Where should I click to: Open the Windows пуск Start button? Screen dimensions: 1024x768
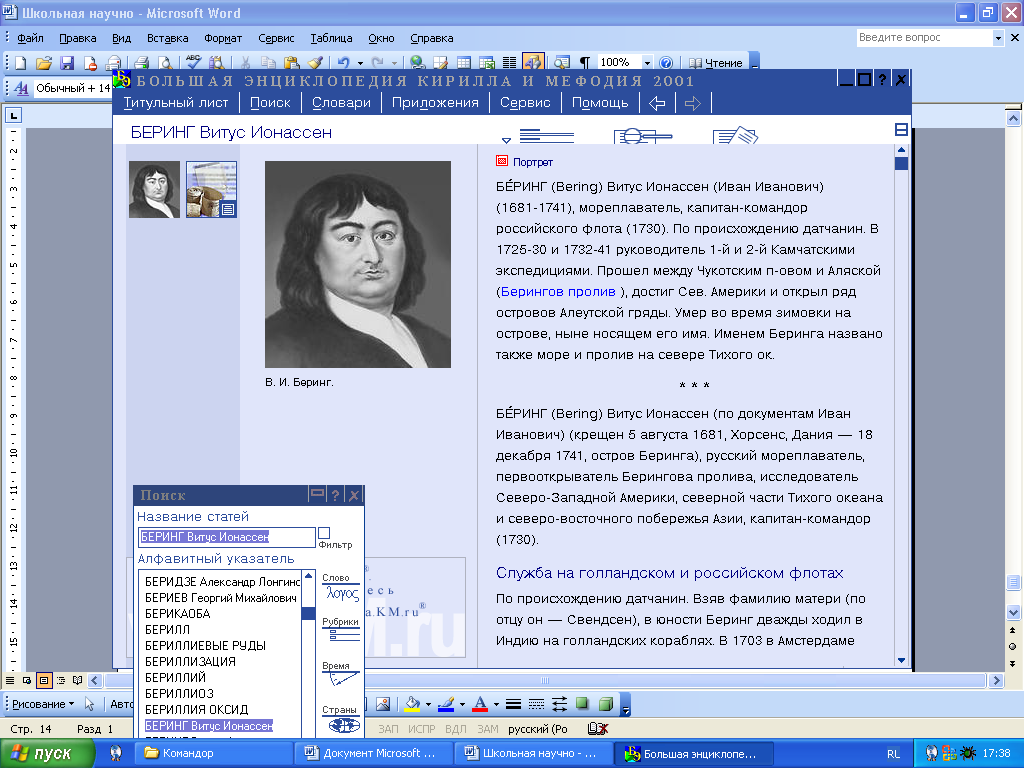coord(48,753)
